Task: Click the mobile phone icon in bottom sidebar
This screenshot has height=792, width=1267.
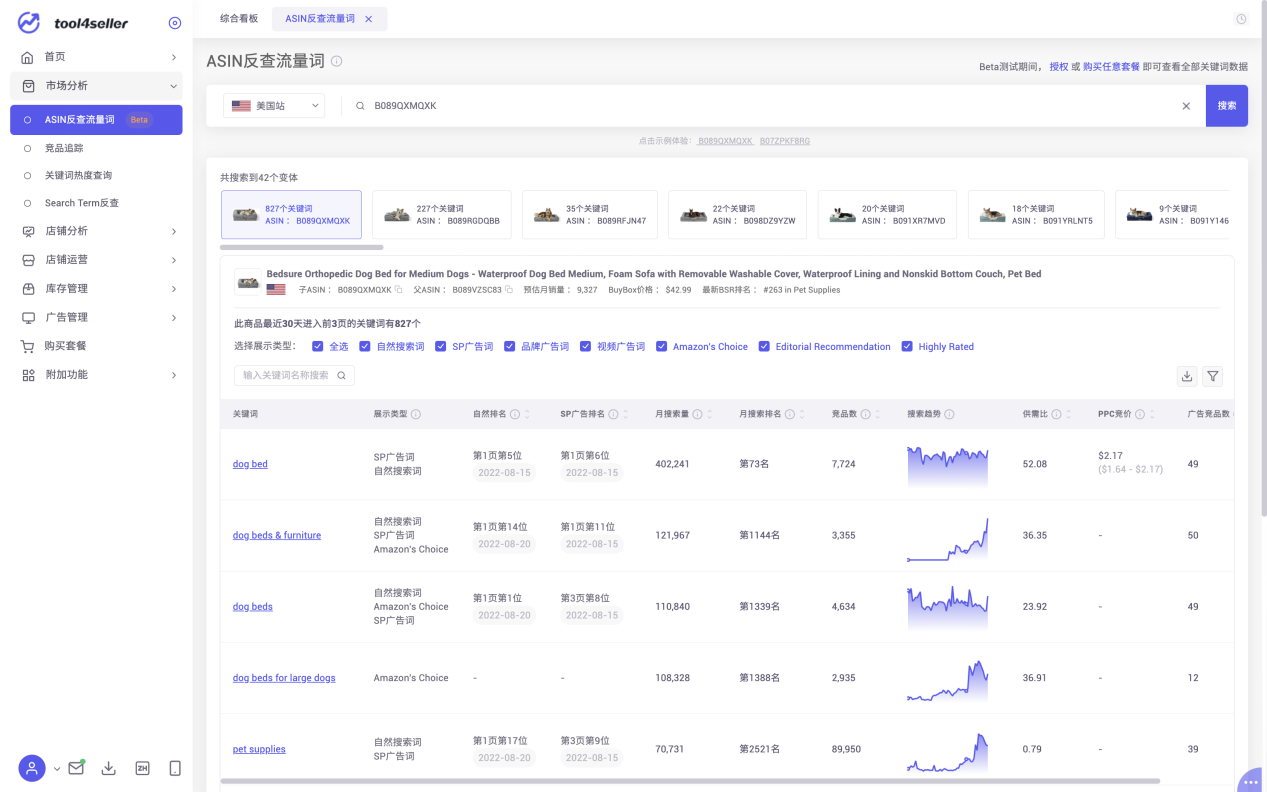Action: [175, 768]
